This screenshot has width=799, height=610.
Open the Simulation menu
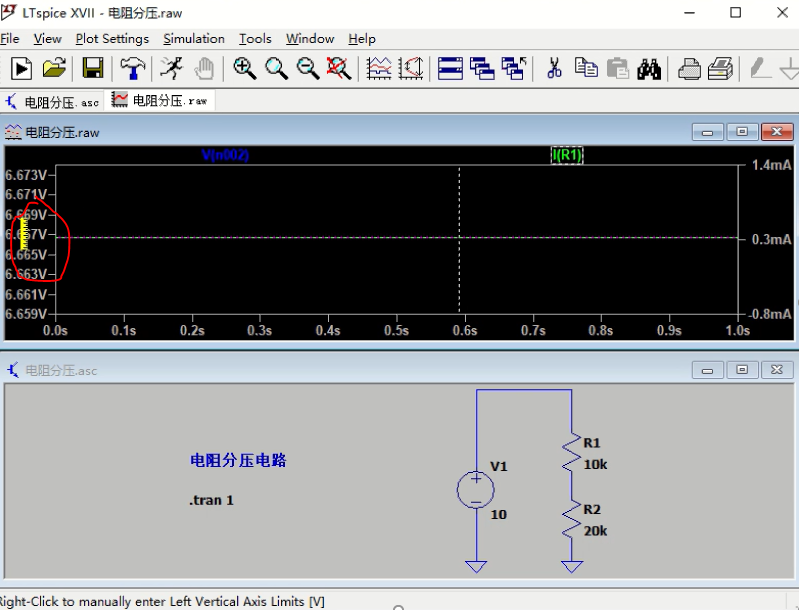(194, 39)
